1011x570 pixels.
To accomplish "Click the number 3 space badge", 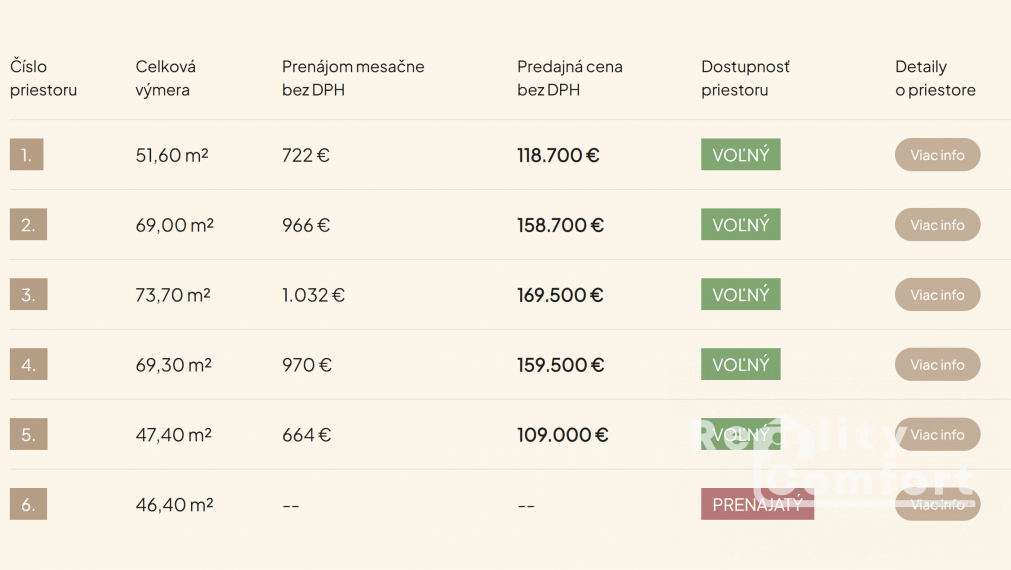I will click(28, 295).
